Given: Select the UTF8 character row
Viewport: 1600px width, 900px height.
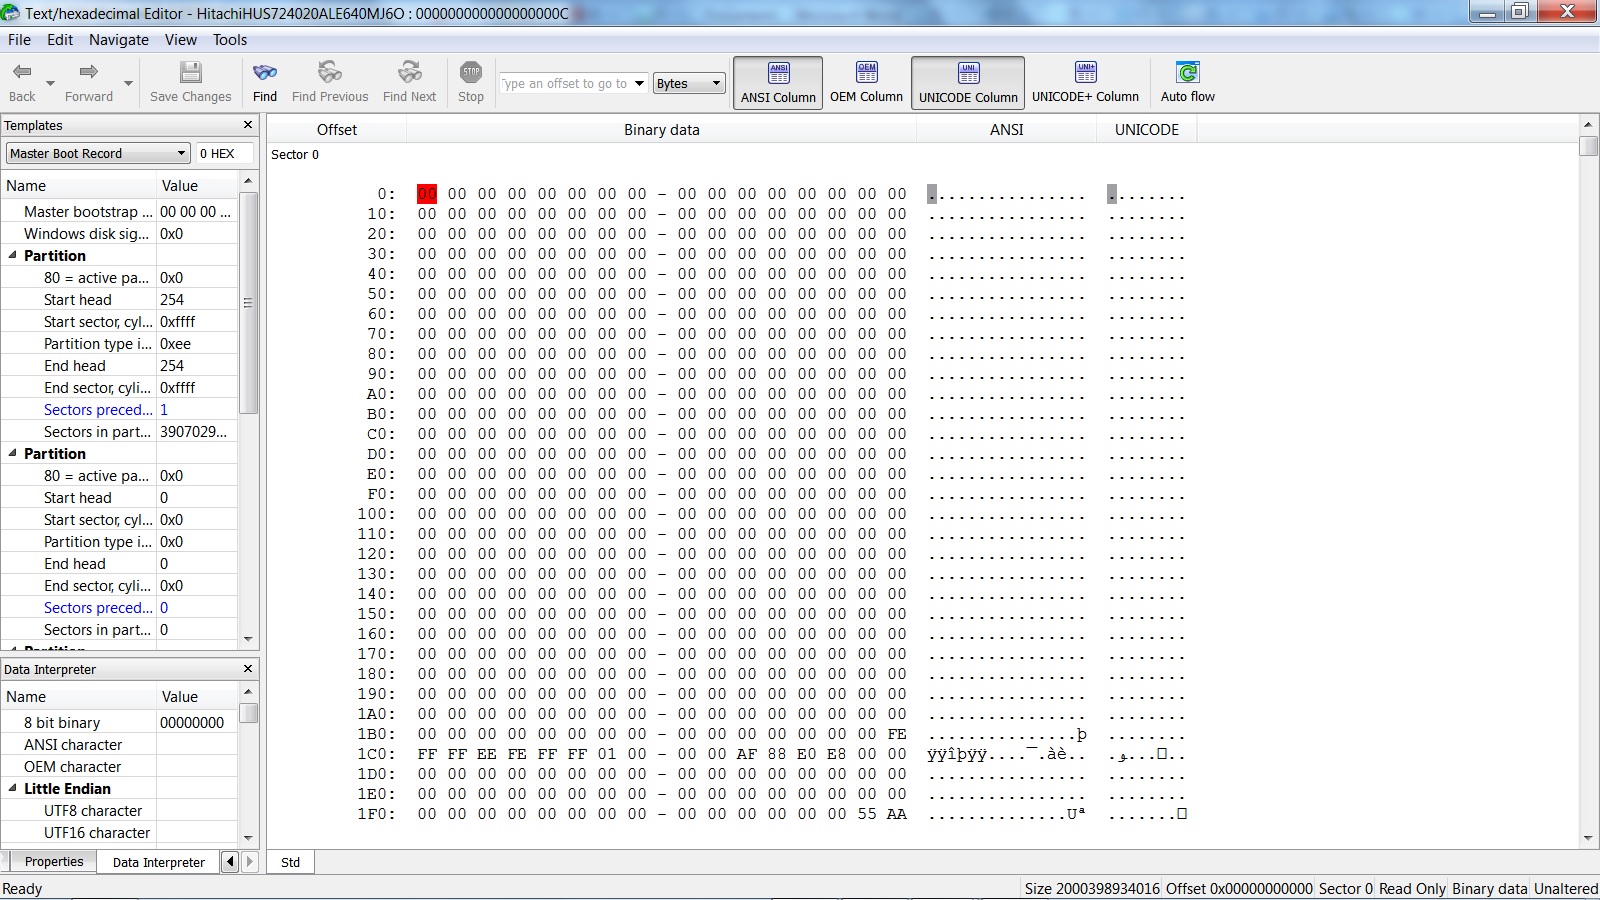Looking at the screenshot, I should coord(119,810).
